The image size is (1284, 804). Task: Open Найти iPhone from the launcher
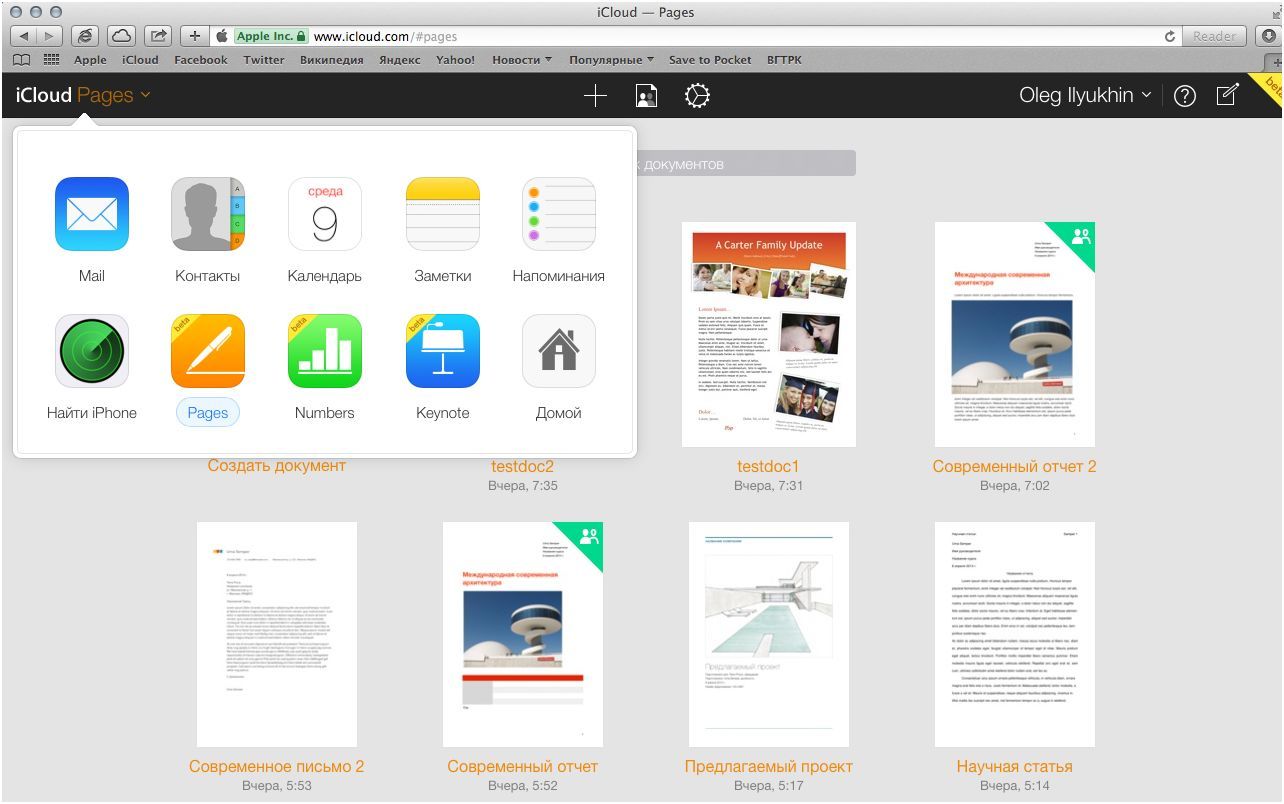pos(91,351)
